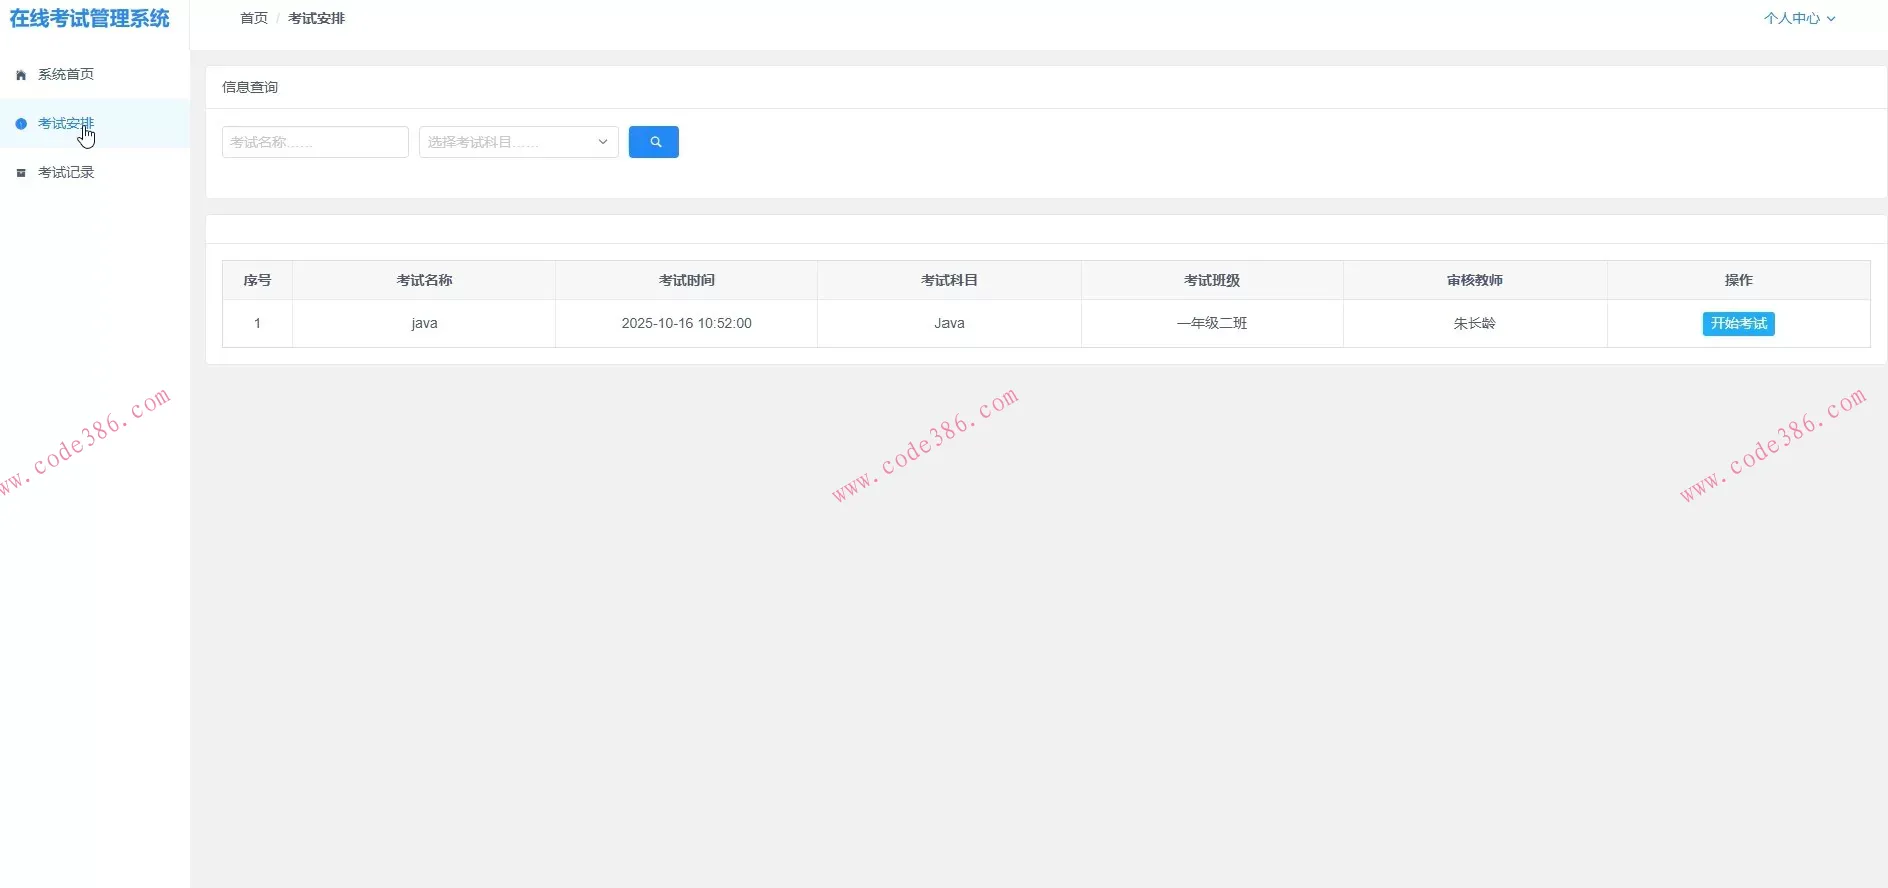Screen dimensions: 1888x888
Task: Click the home icon beside 系统首页
Action: click(x=21, y=75)
